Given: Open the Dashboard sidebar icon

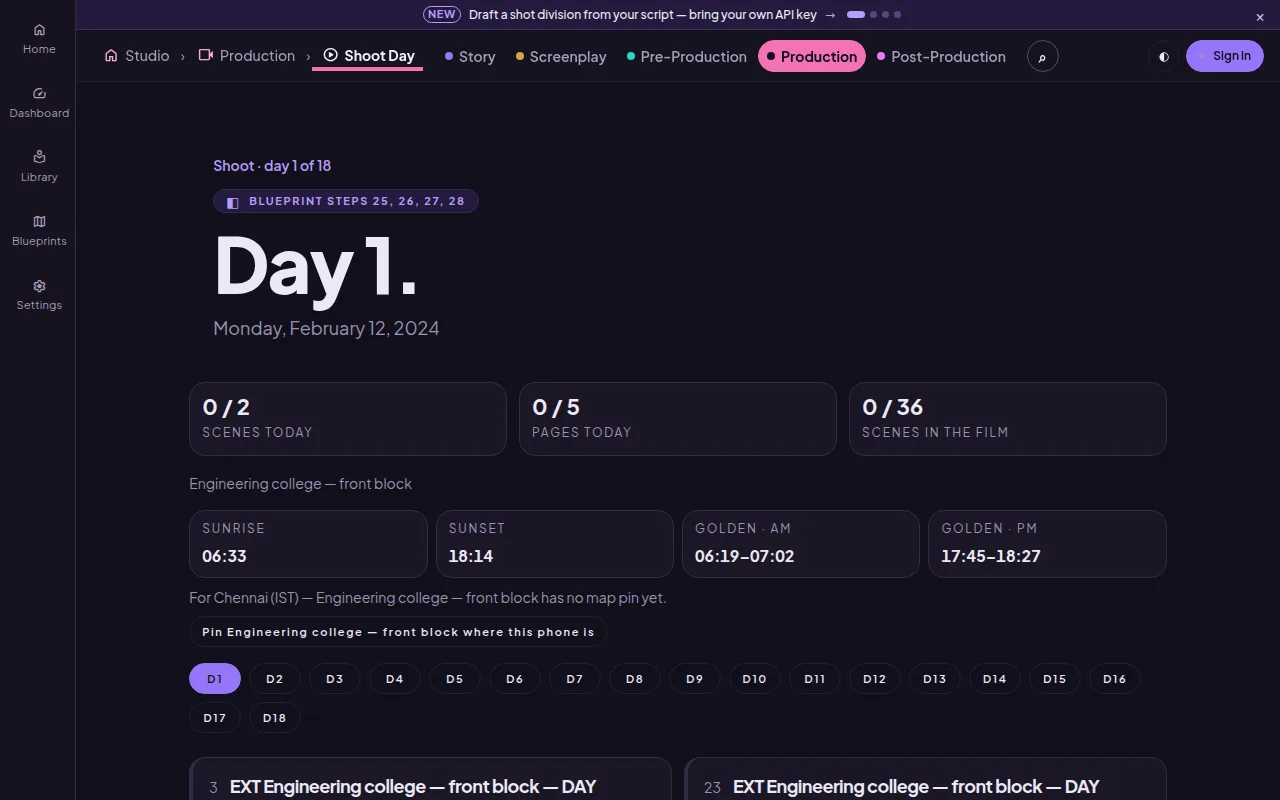Looking at the screenshot, I should [39, 102].
